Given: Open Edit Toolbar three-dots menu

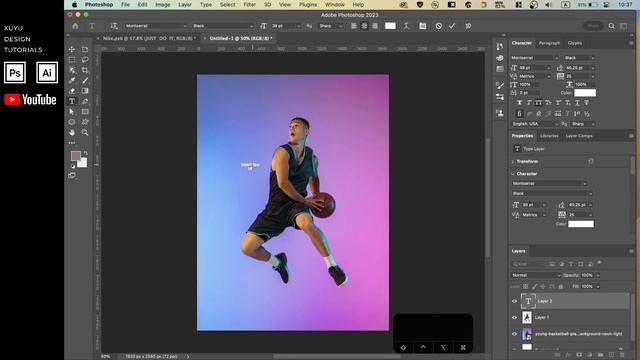Looking at the screenshot, I should coord(72,143).
